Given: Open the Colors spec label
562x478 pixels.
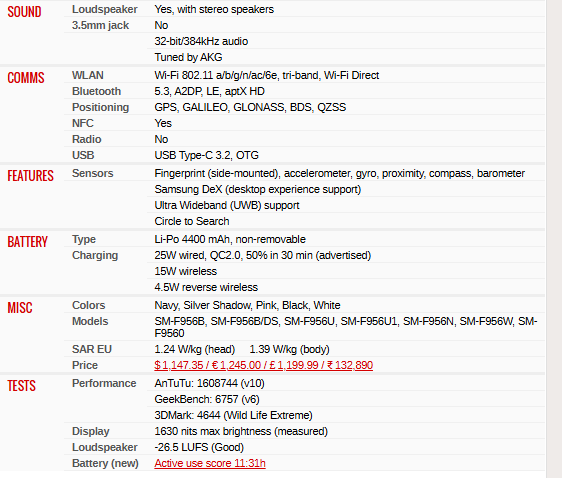Looking at the screenshot, I should click(89, 305).
